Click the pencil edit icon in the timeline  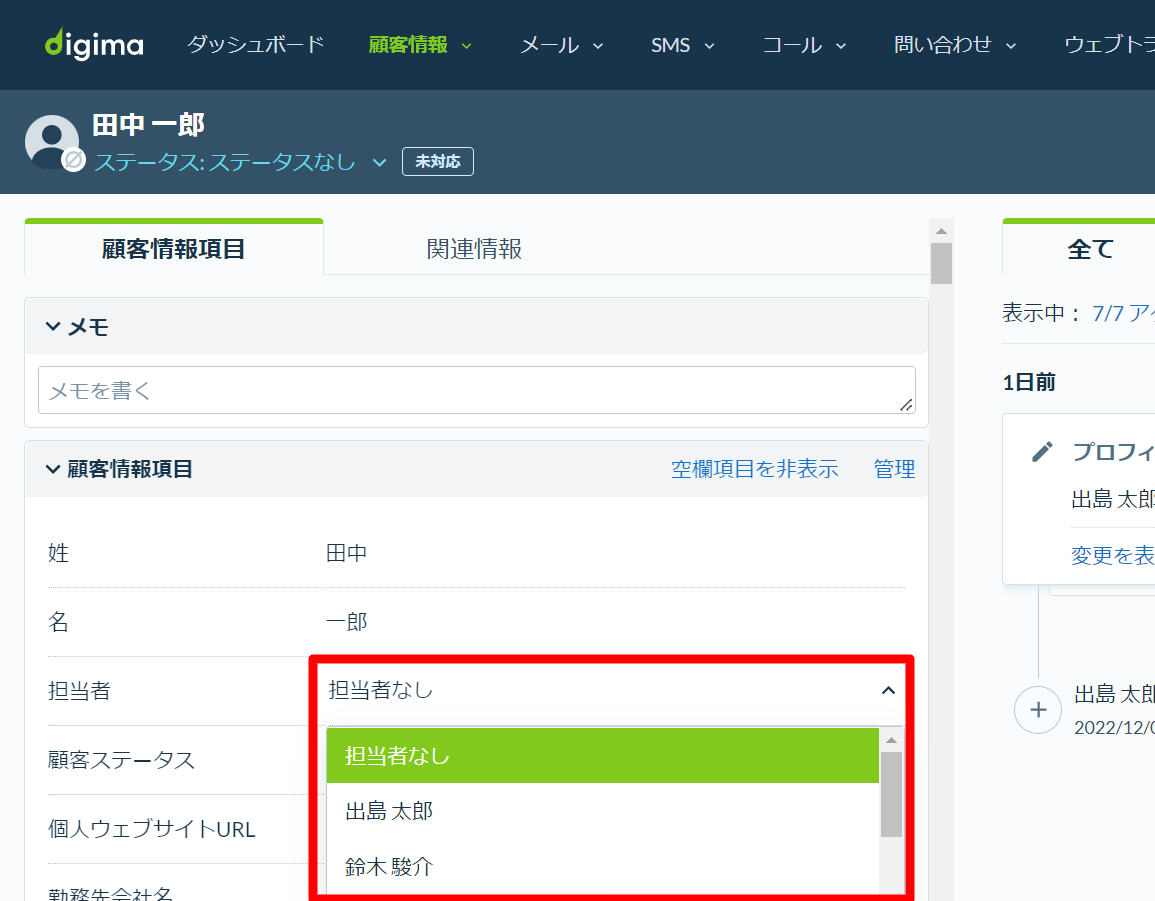click(1042, 452)
